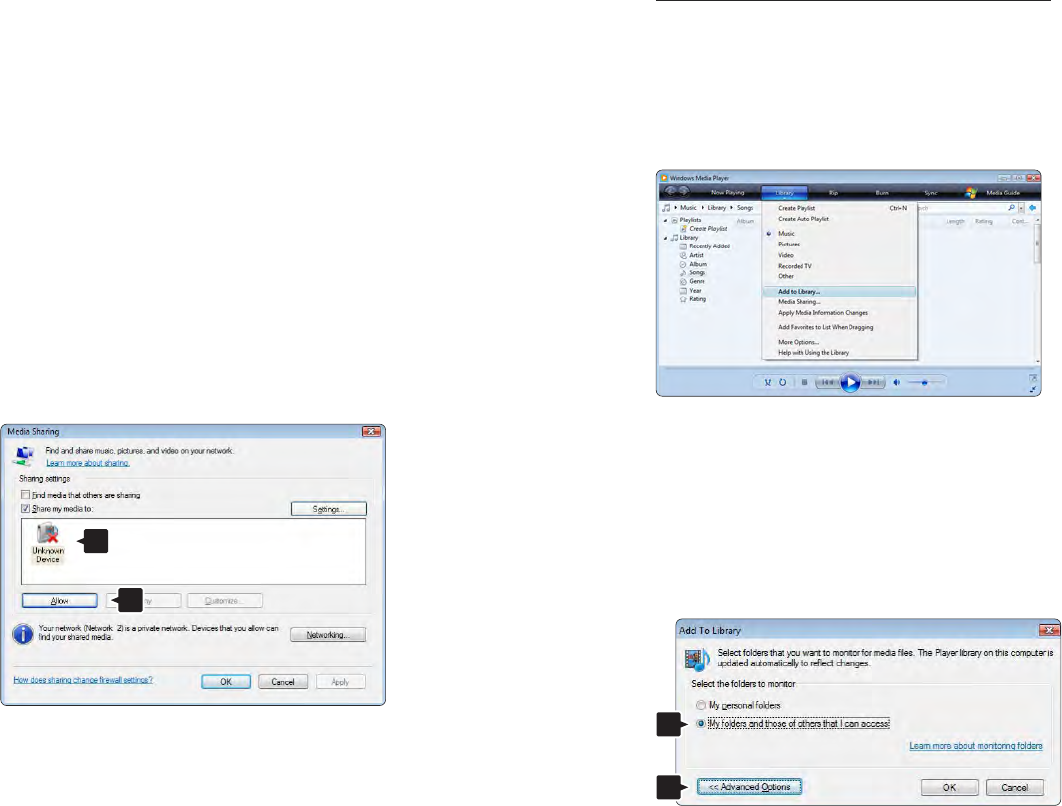Click the Customize... button

pos(224,601)
